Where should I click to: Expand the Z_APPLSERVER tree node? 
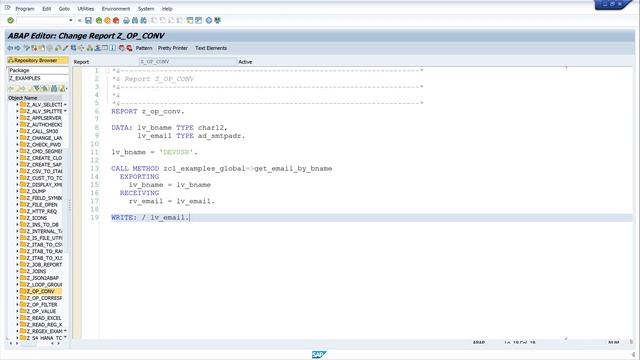coord(17,118)
